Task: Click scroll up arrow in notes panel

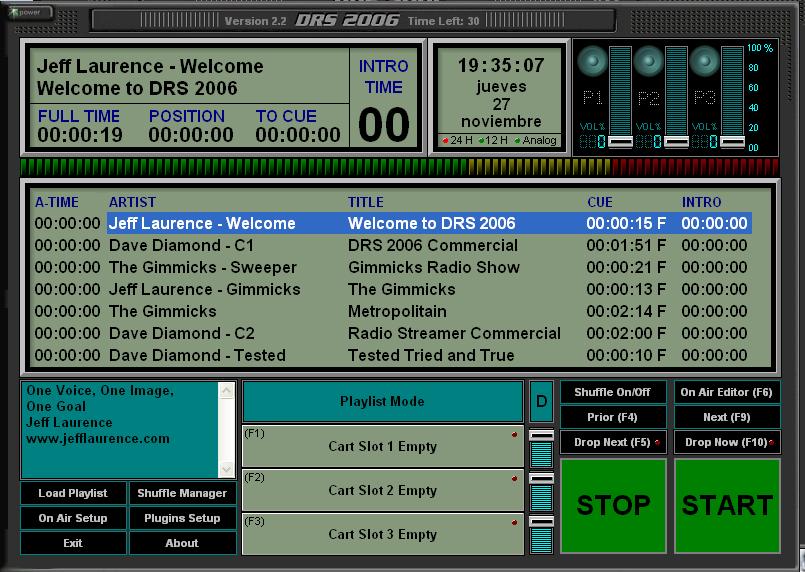Action: [x=226, y=391]
